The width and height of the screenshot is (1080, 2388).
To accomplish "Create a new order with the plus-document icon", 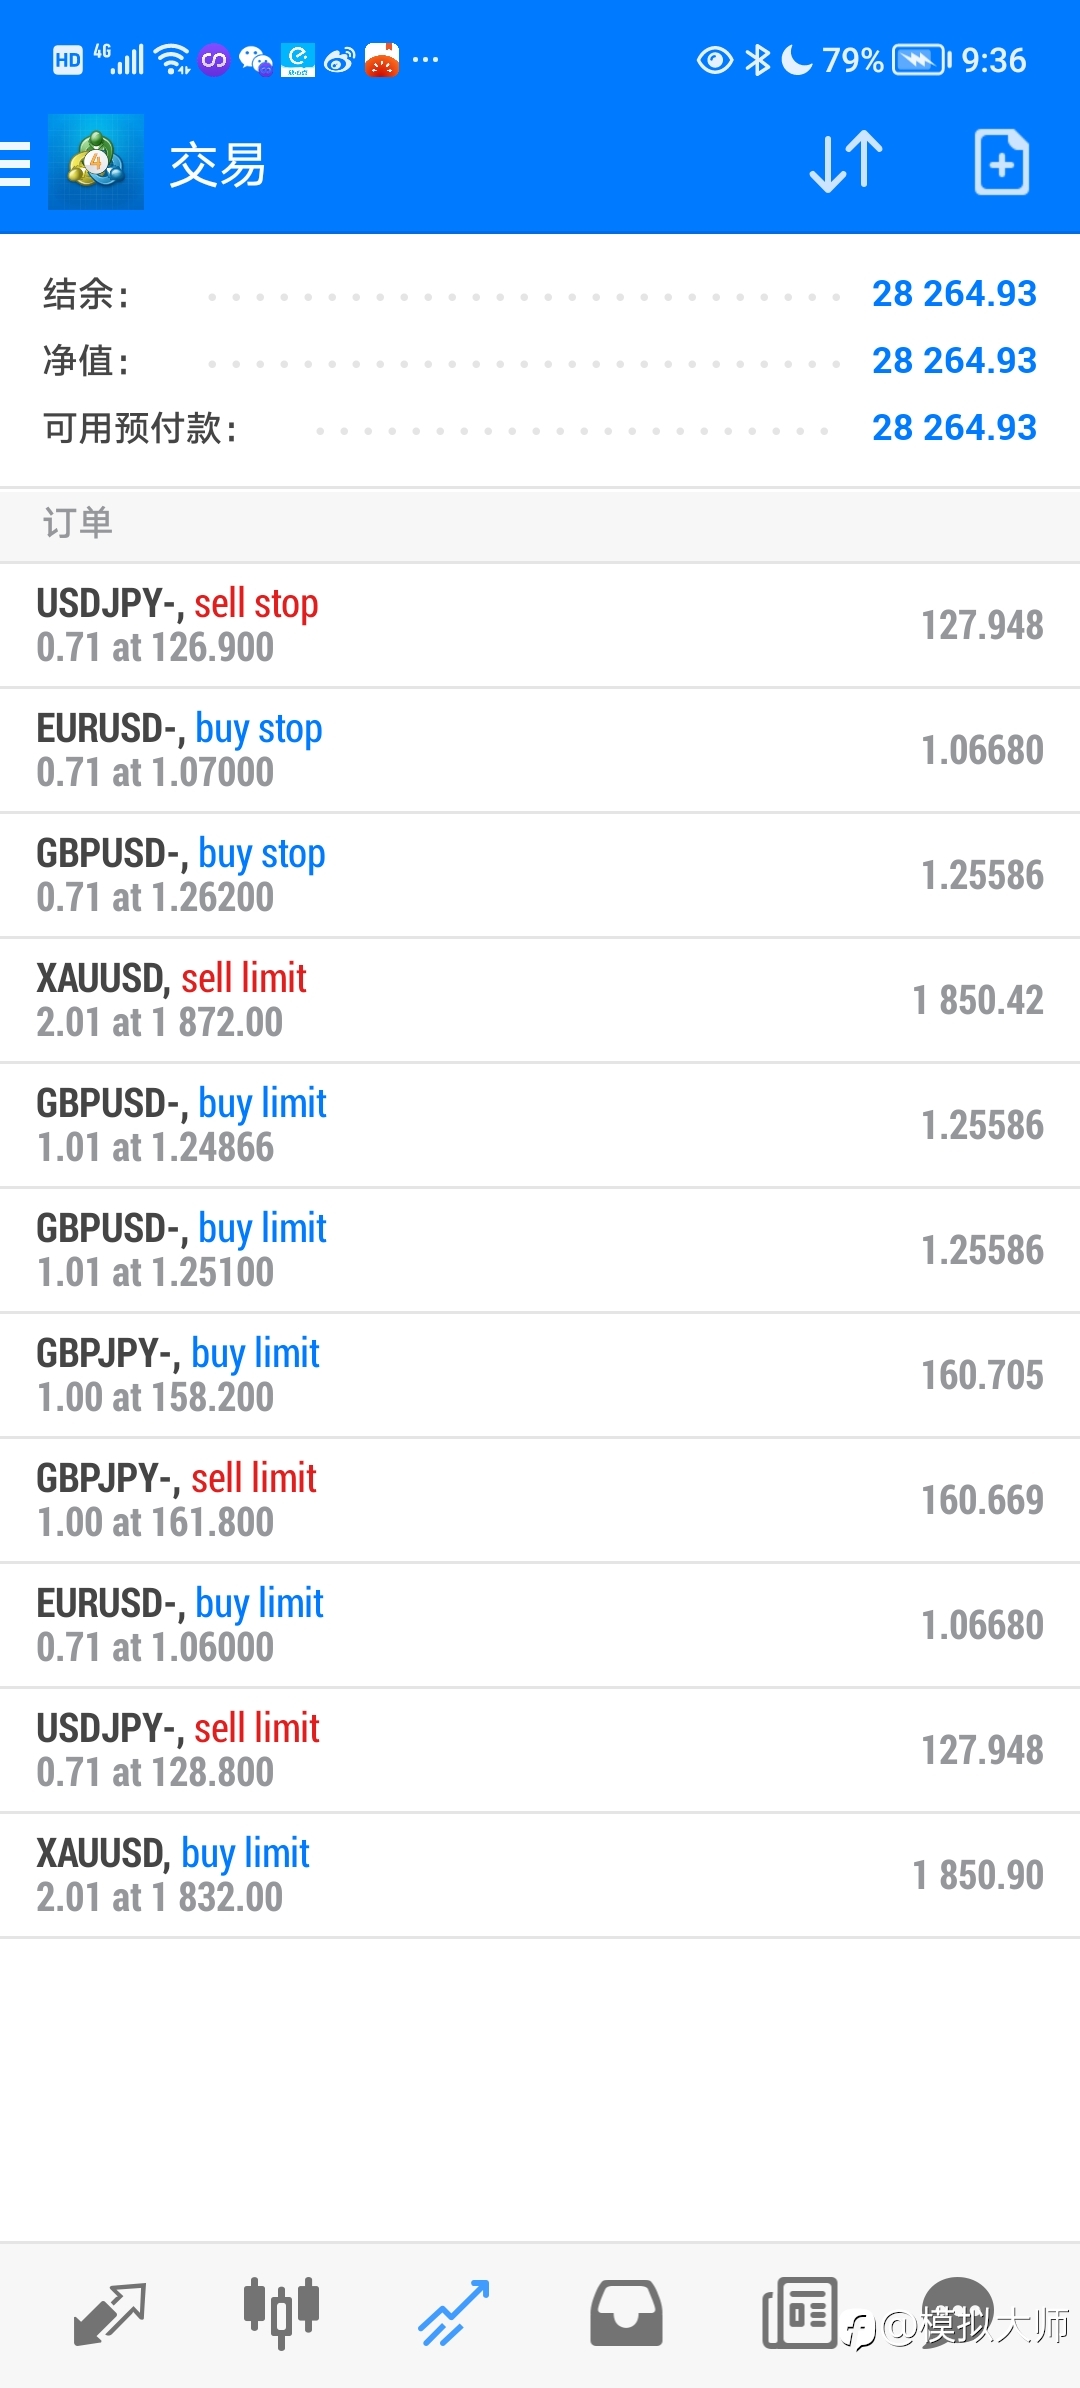I will pos(1002,162).
